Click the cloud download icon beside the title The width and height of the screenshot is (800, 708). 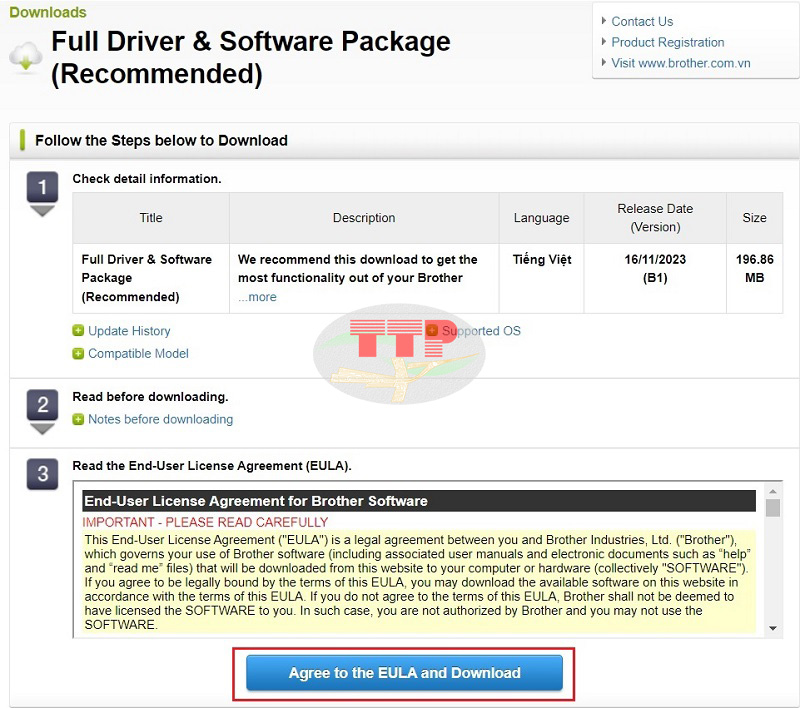click(26, 57)
